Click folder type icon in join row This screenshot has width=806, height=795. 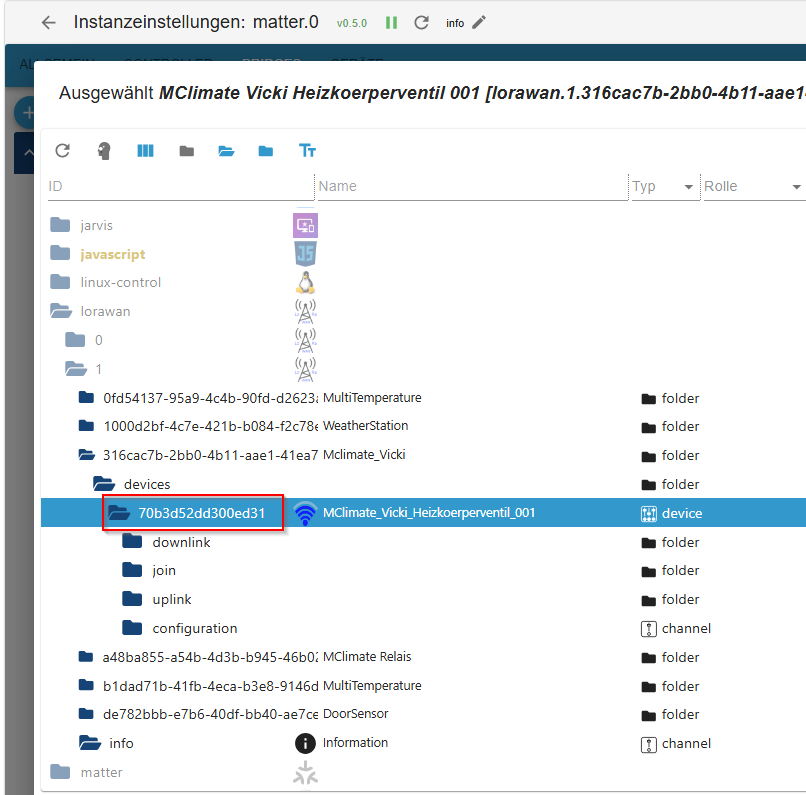649,571
